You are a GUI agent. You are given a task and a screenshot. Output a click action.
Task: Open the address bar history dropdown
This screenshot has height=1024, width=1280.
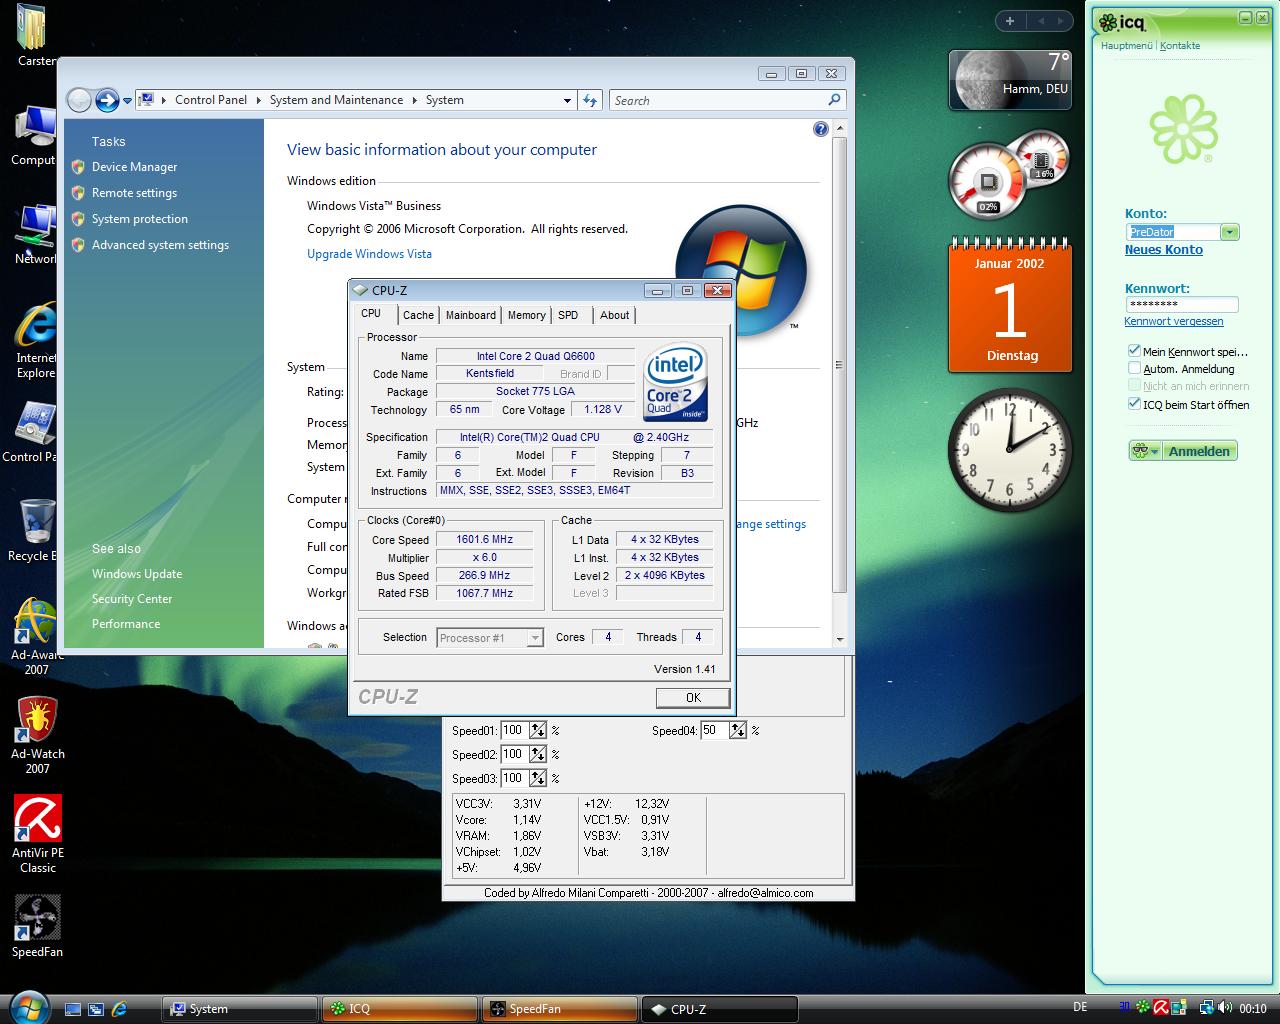[x=567, y=100]
